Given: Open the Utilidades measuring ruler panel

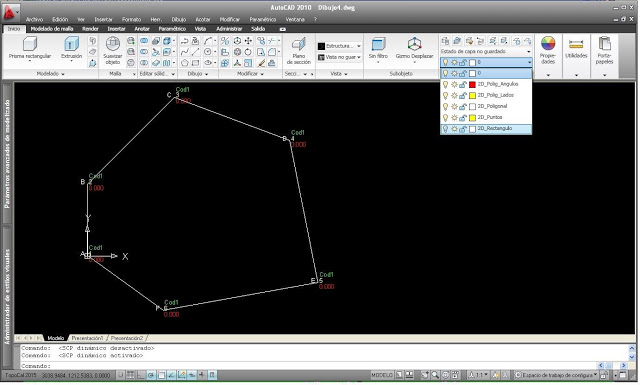Looking at the screenshot, I should click(576, 43).
